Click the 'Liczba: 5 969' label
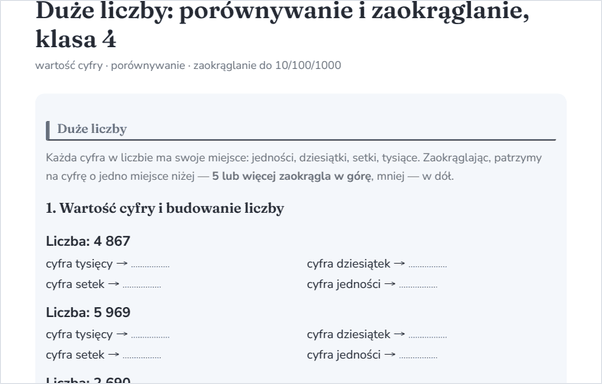602x384 pixels. (x=88, y=312)
